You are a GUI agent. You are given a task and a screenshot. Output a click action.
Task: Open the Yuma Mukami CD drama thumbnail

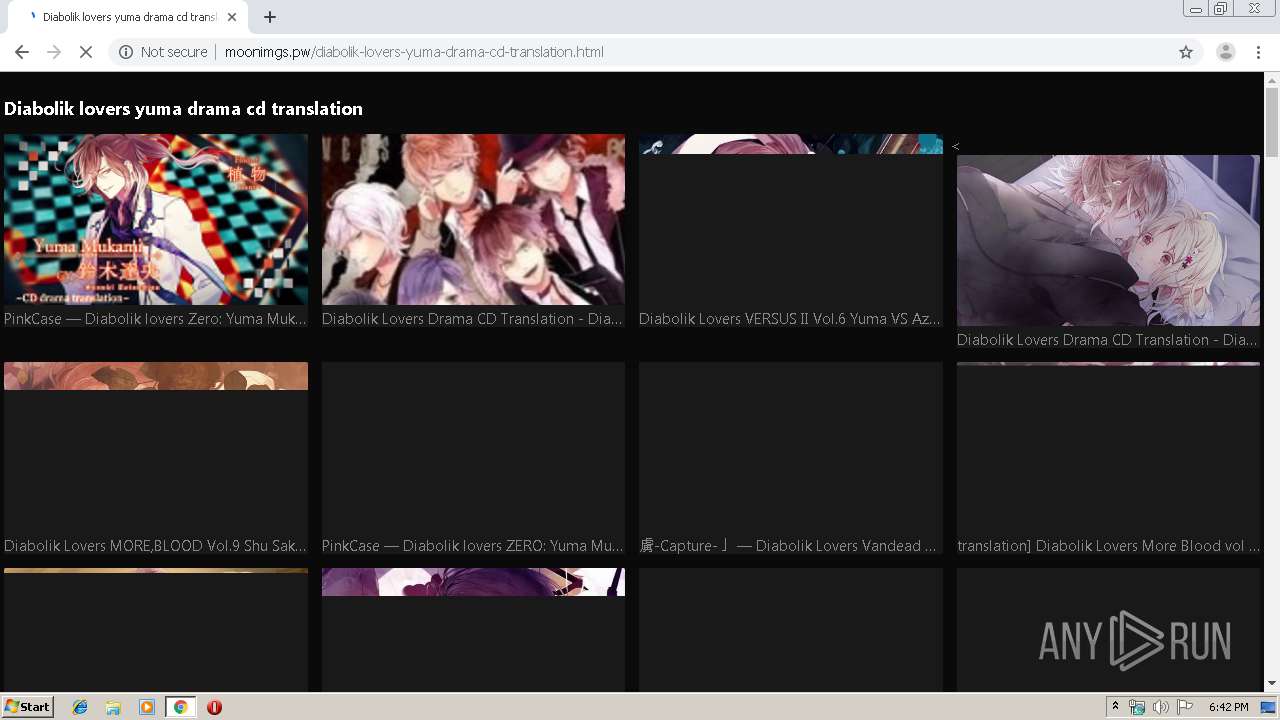156,220
